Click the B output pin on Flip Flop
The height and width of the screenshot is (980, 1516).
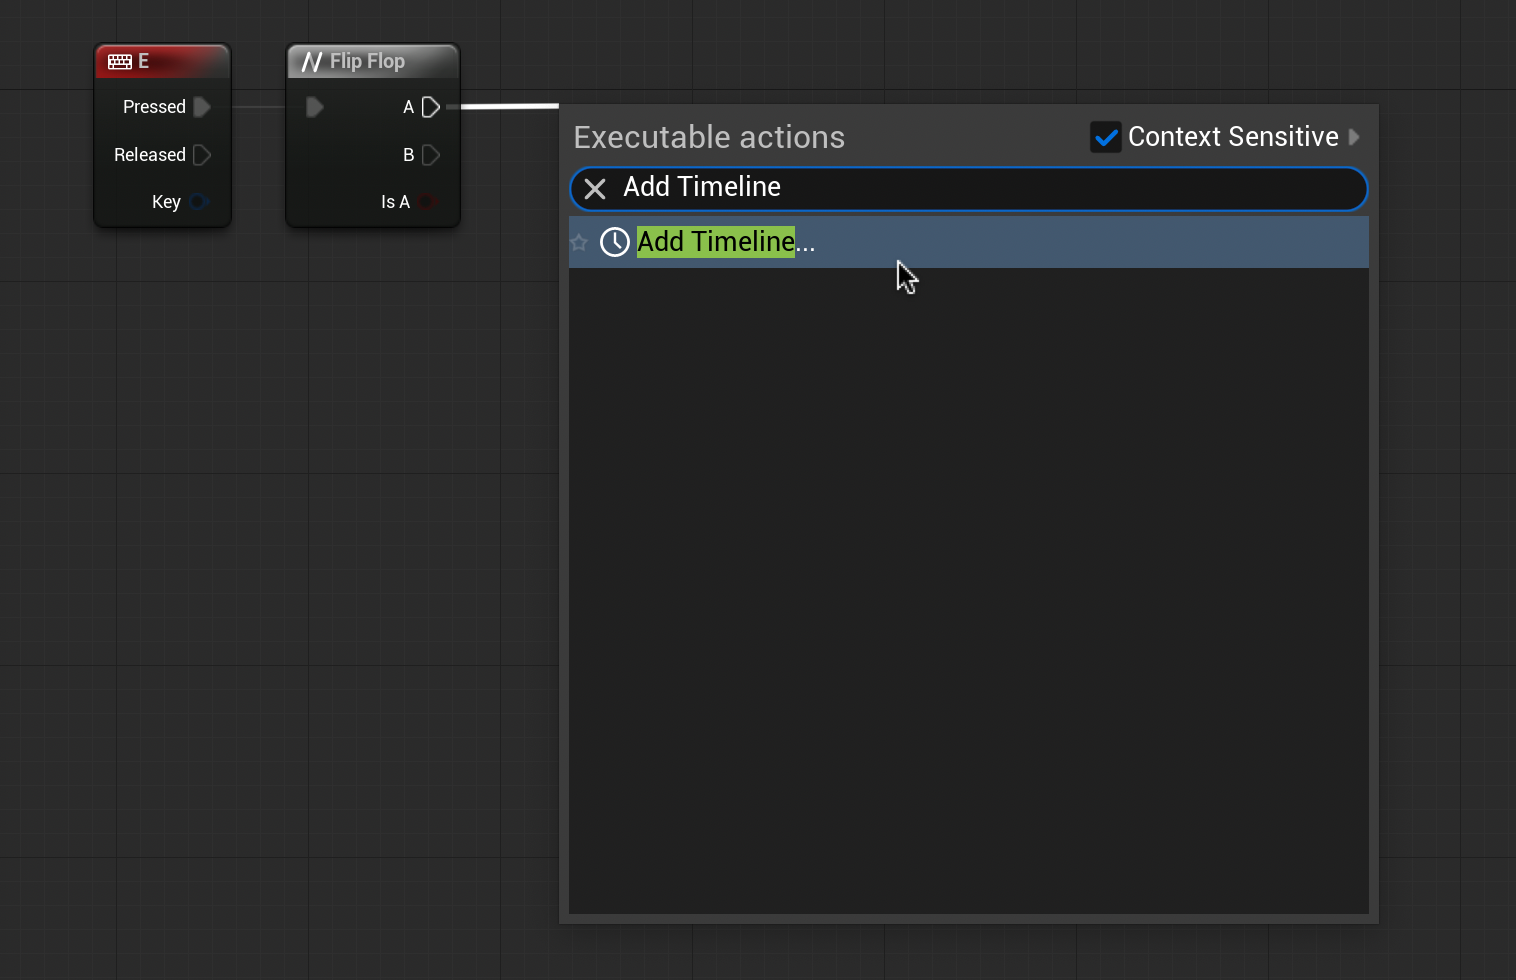pyautogui.click(x=431, y=155)
